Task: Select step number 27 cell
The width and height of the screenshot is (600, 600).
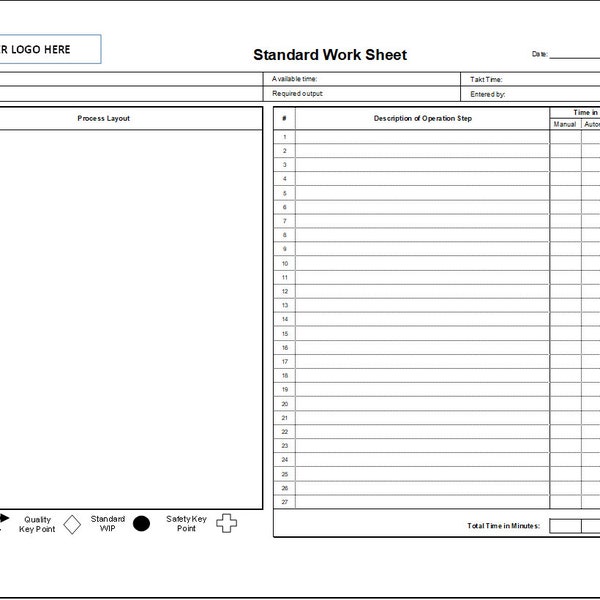Action: 284,502
